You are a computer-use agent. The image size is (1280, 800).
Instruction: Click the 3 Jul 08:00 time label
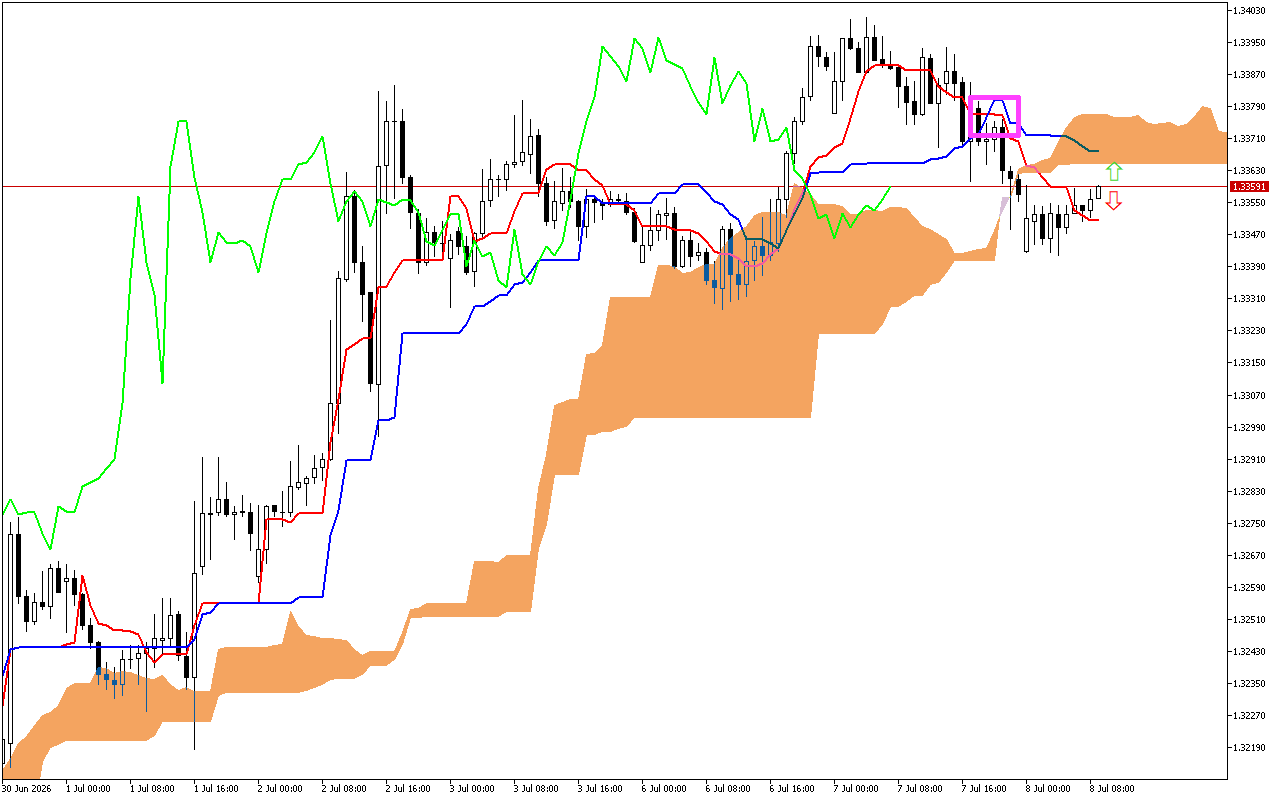(x=535, y=788)
